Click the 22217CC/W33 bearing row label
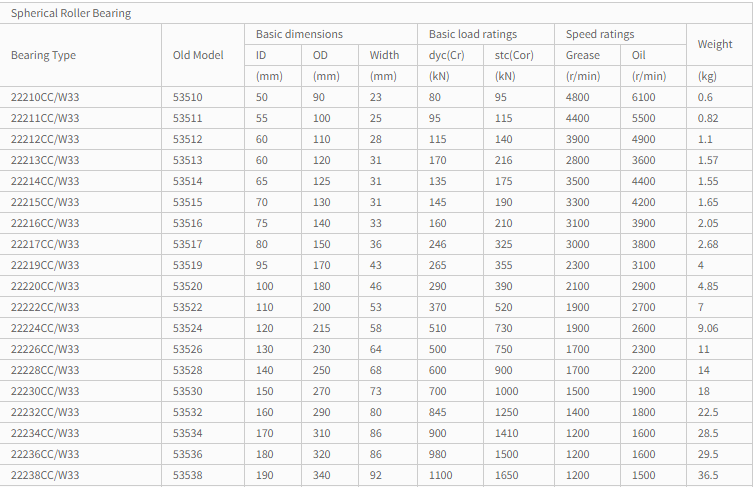The image size is (754, 487). (45, 244)
